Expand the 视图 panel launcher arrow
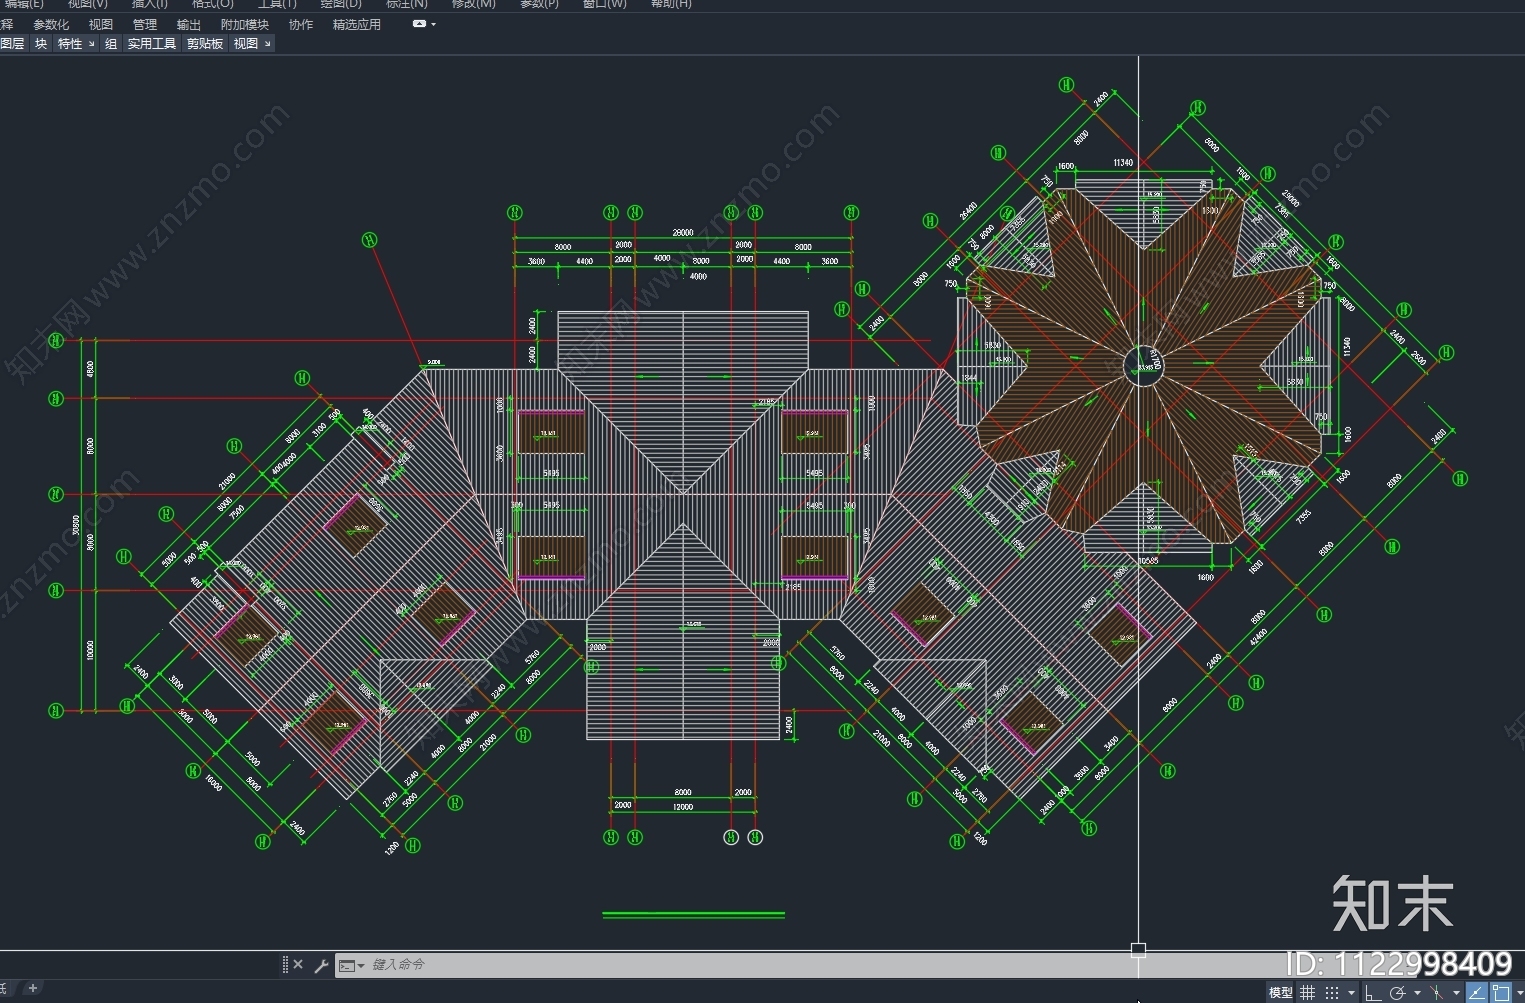The width and height of the screenshot is (1525, 1003). pos(267,44)
